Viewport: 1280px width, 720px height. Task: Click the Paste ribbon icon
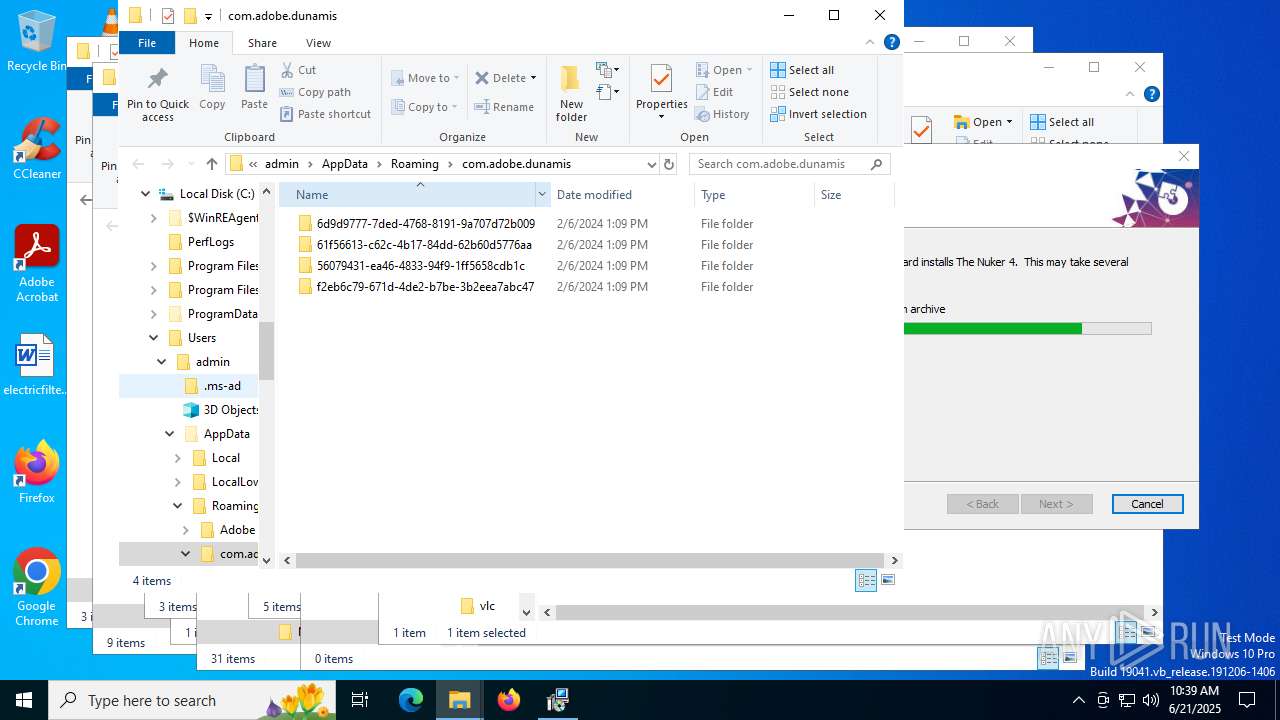tap(254, 87)
